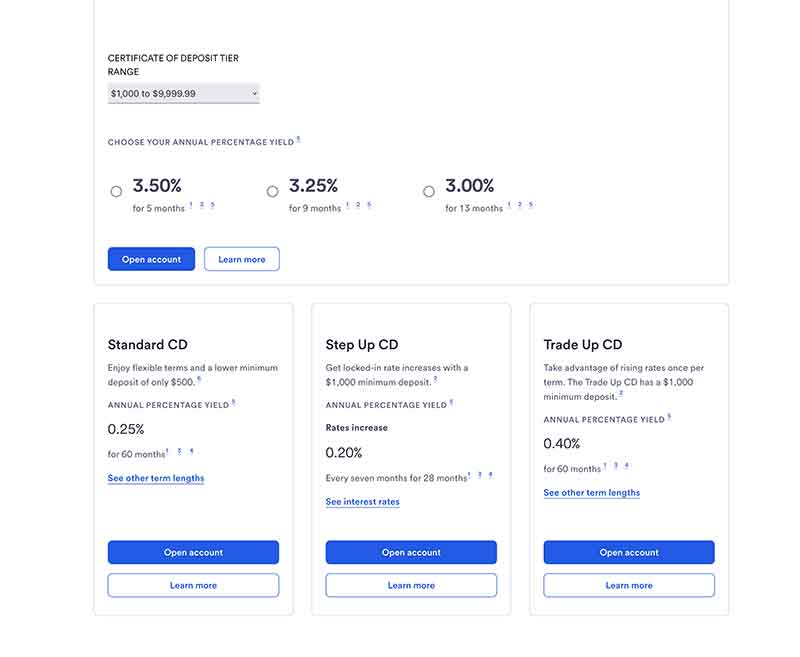Open footnote after Trade Up CD minimum deposit text

point(621,394)
